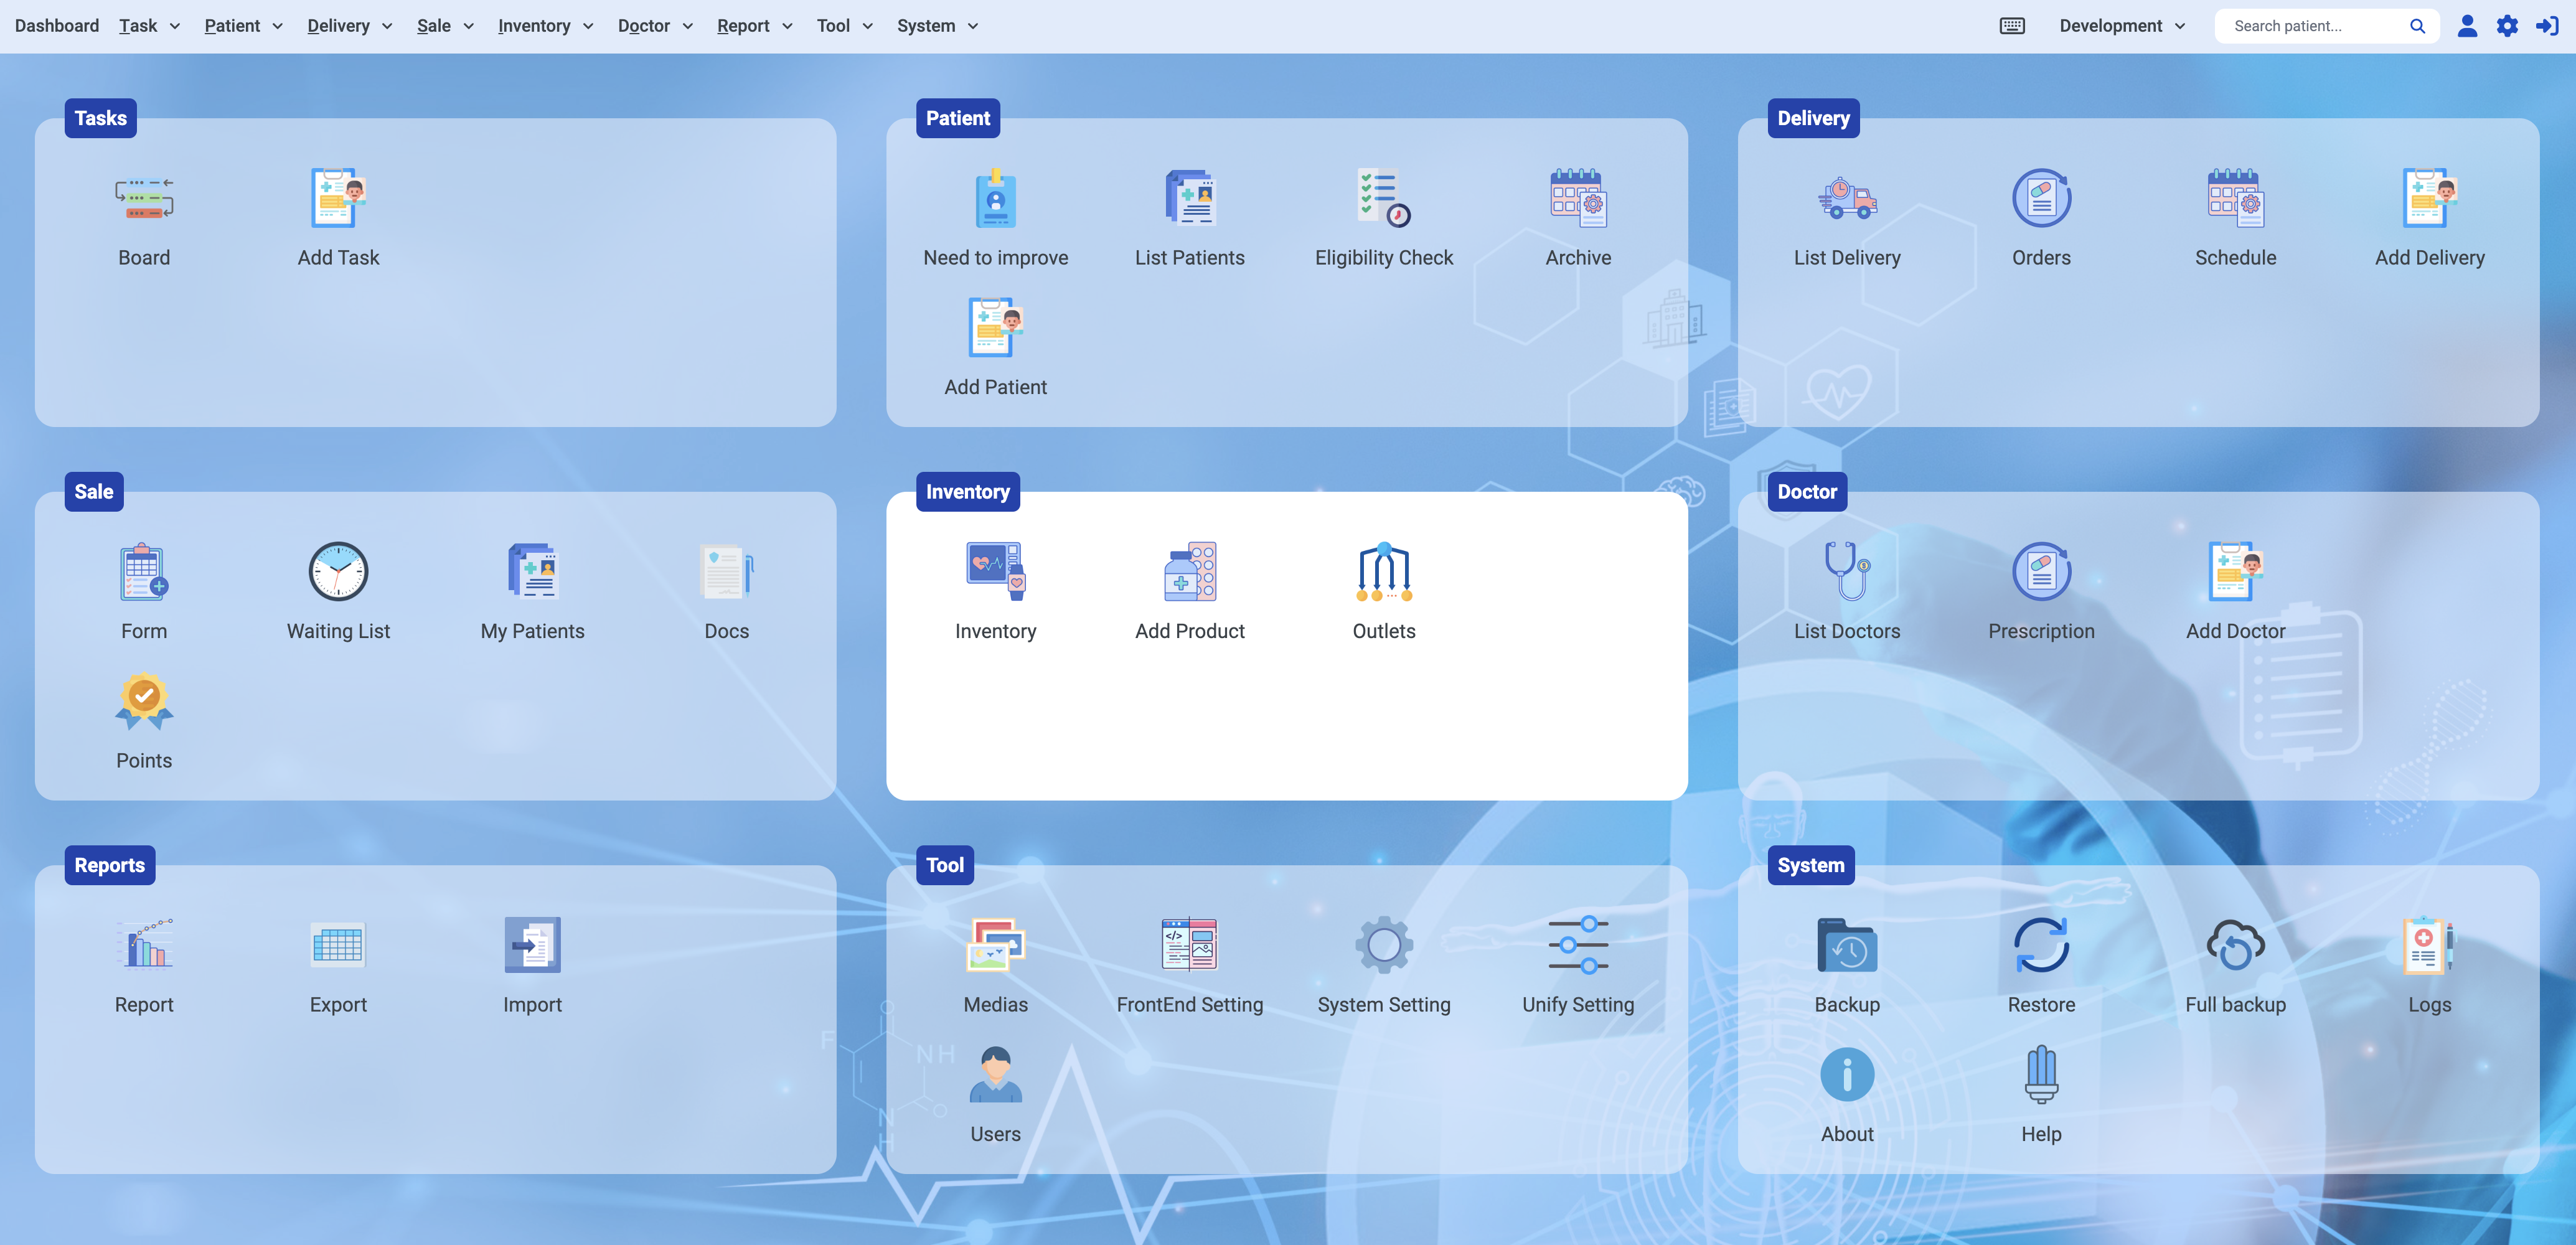Click the Add Delivery icon
This screenshot has height=1245, width=2576.
[2430, 198]
